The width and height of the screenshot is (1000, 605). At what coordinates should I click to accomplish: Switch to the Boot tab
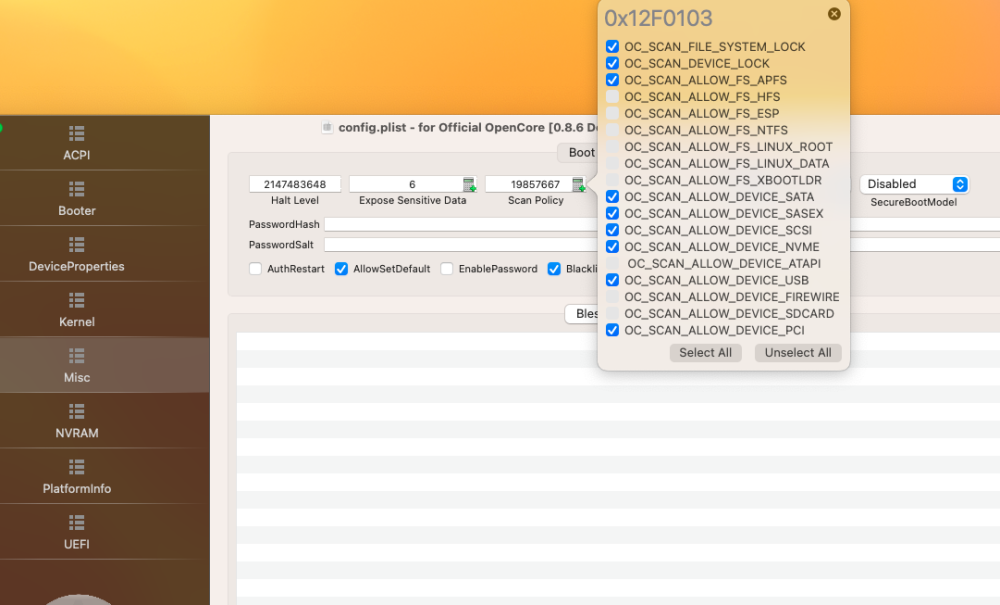[578, 152]
